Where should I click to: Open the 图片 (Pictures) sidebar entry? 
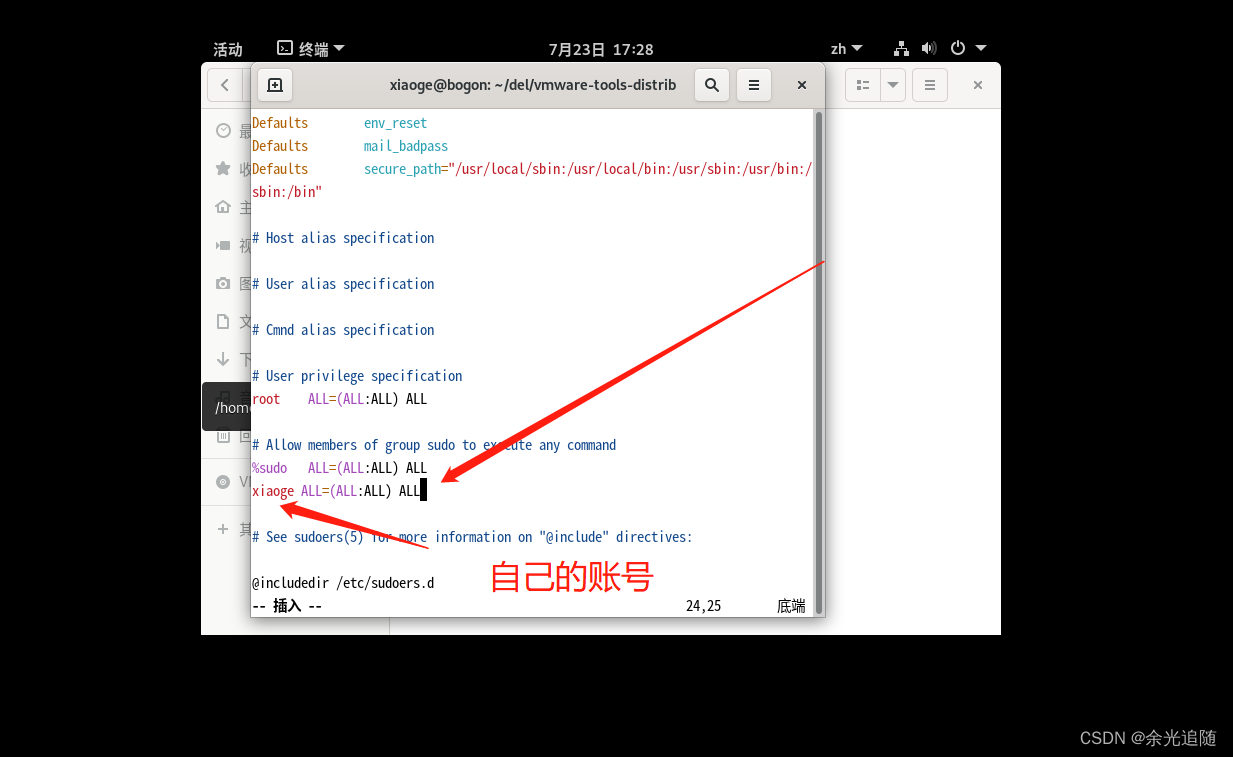pos(224,283)
